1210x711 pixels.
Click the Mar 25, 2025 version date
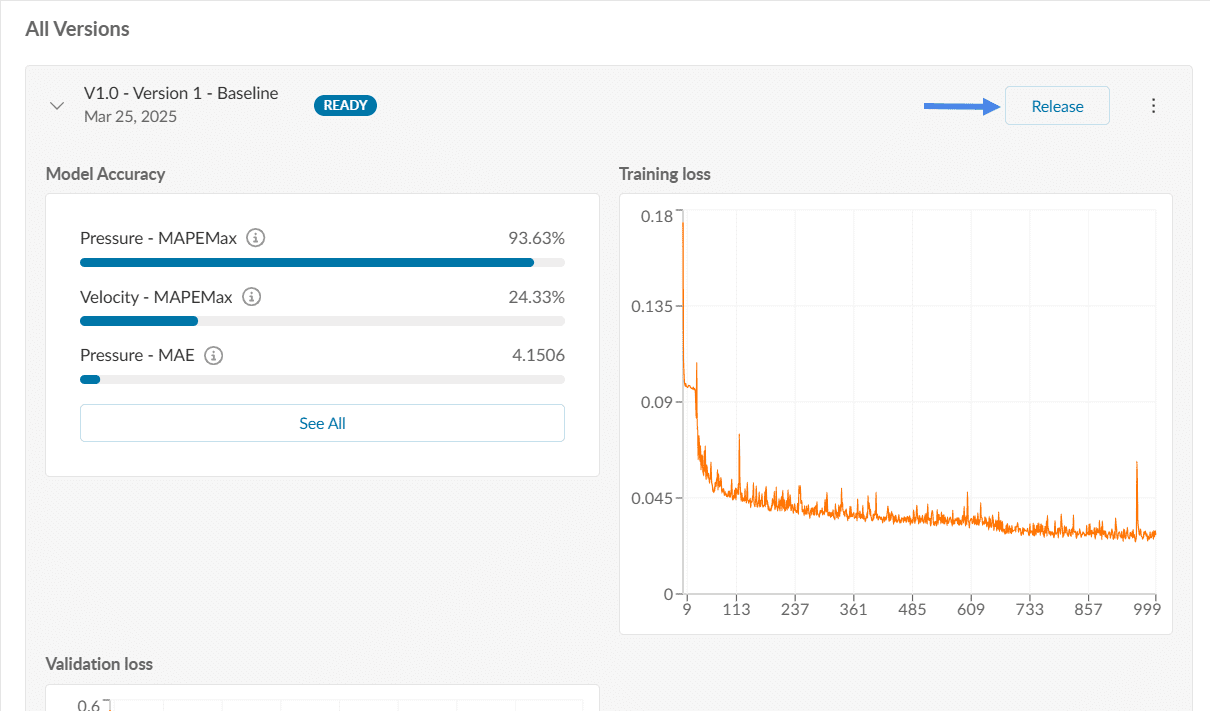click(130, 116)
